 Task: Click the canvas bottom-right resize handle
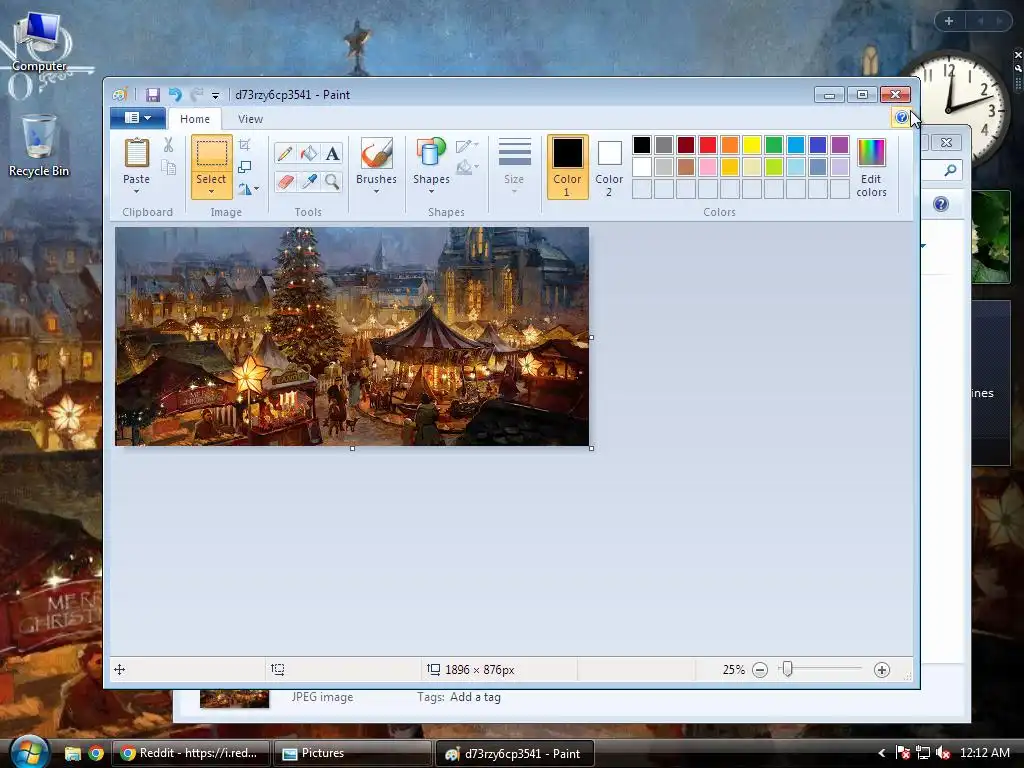tap(592, 449)
